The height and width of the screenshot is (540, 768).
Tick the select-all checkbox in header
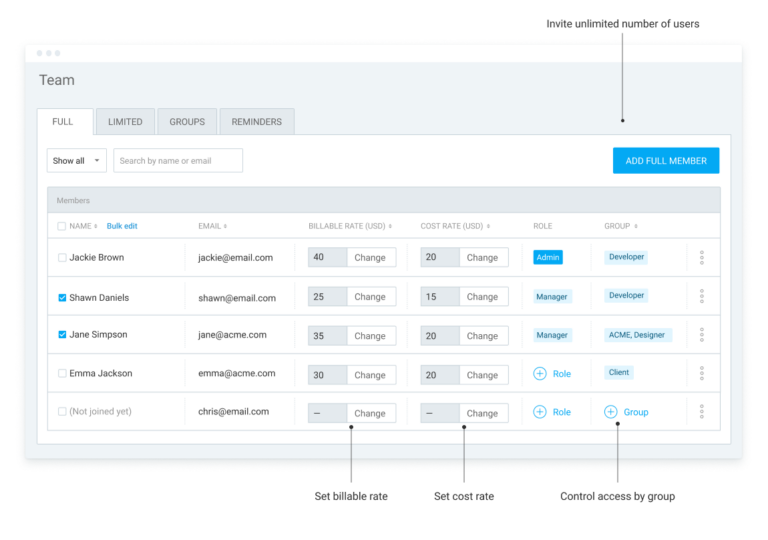point(62,227)
